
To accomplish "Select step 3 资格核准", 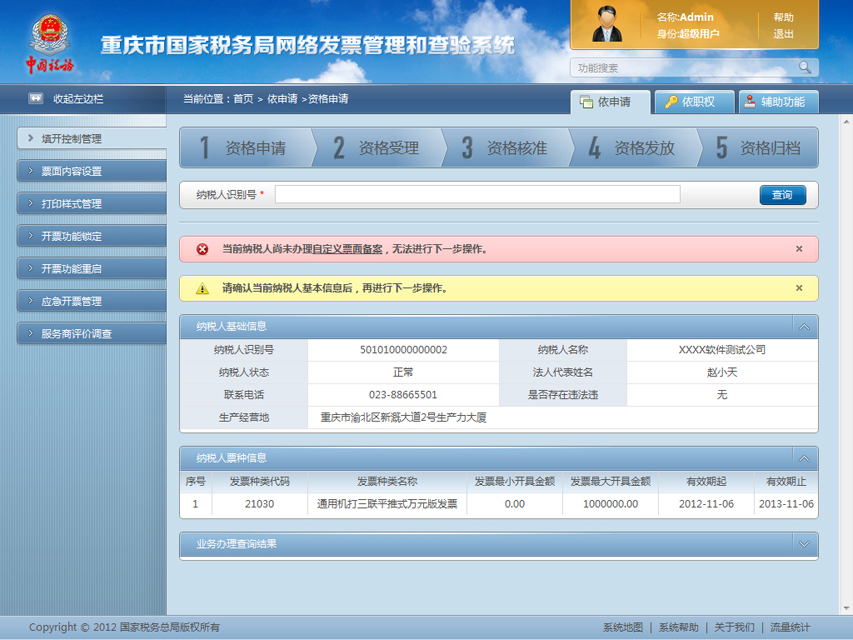I will 506,147.
